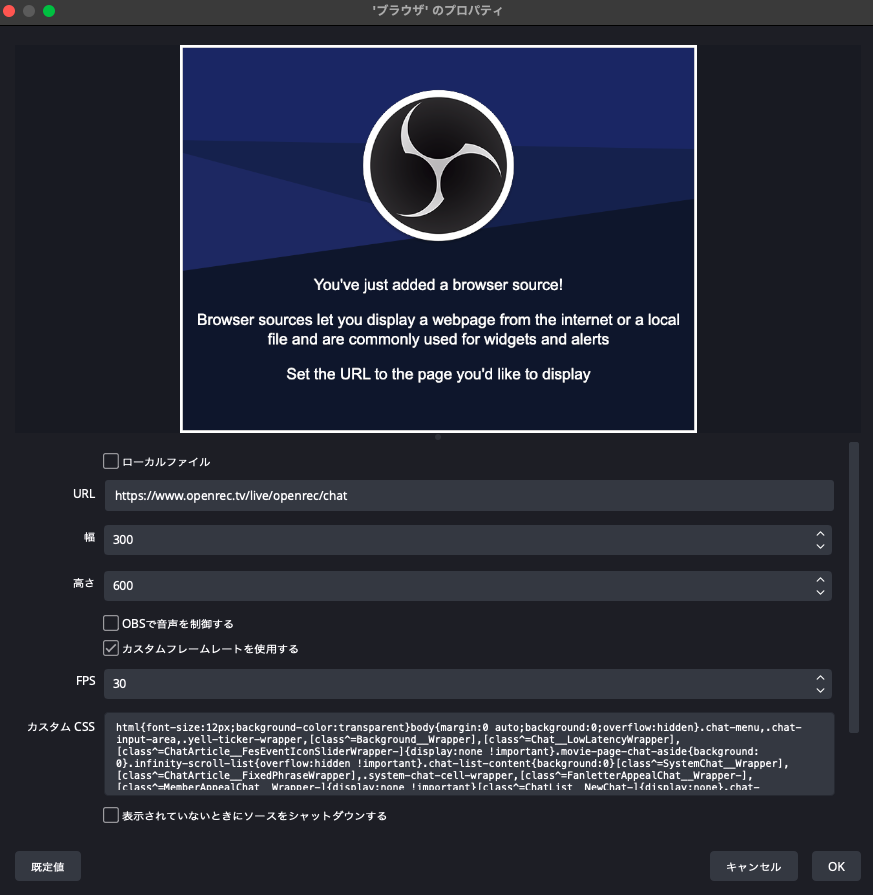This screenshot has height=895, width=873.
Task: Click the 既定値 defaults button
Action: tap(47, 866)
